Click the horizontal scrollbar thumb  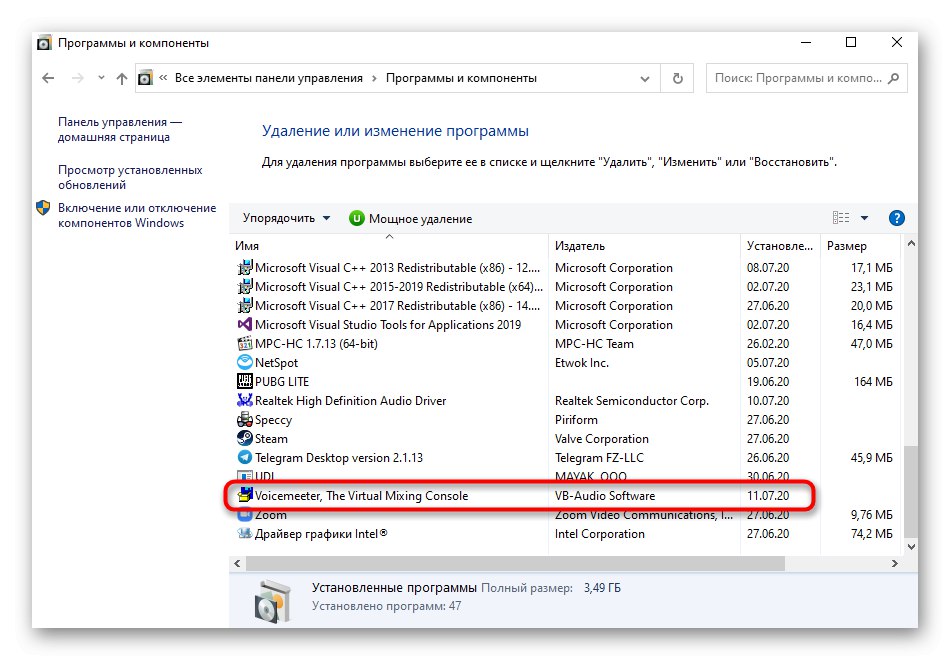pos(515,564)
